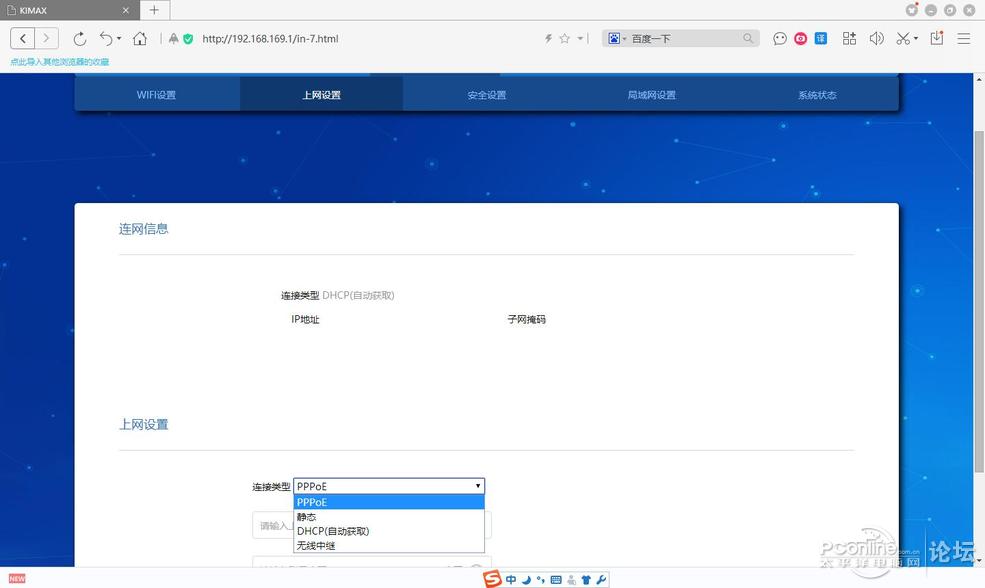Open Sogou input method settings wrench

pyautogui.click(x=601, y=578)
